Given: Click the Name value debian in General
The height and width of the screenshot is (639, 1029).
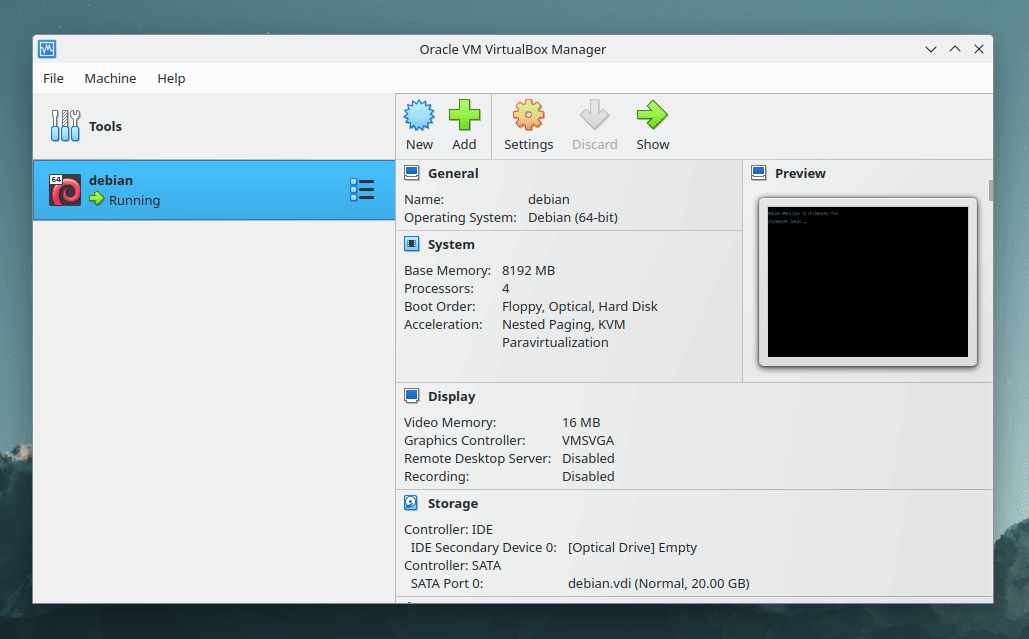Looking at the screenshot, I should click(x=549, y=199).
